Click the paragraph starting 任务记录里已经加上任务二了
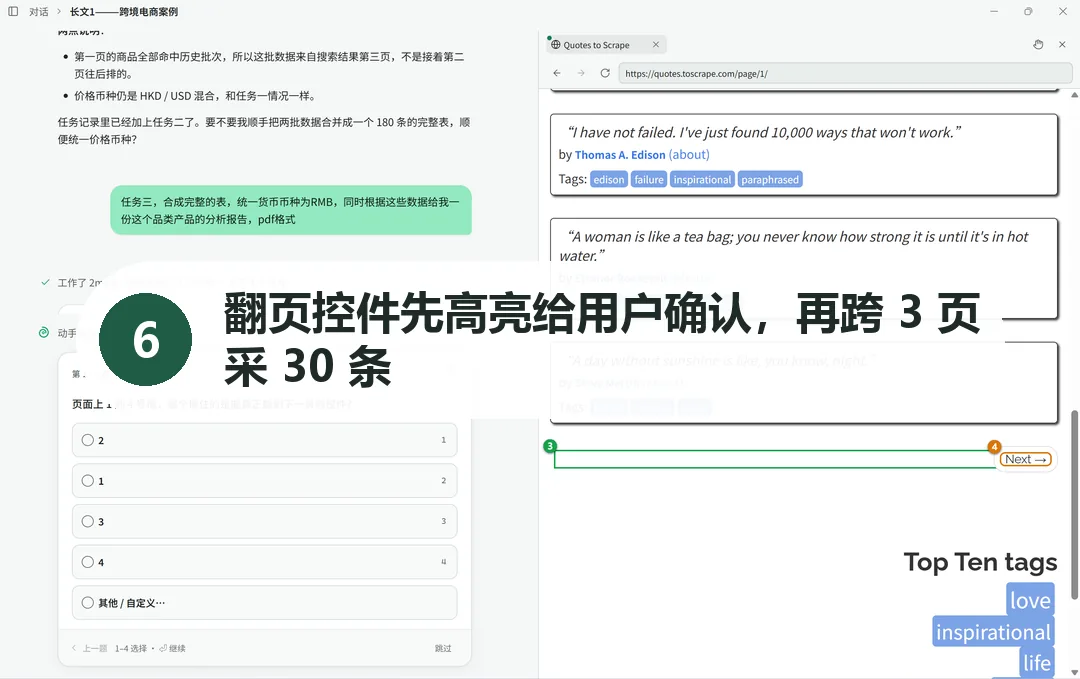 264,130
